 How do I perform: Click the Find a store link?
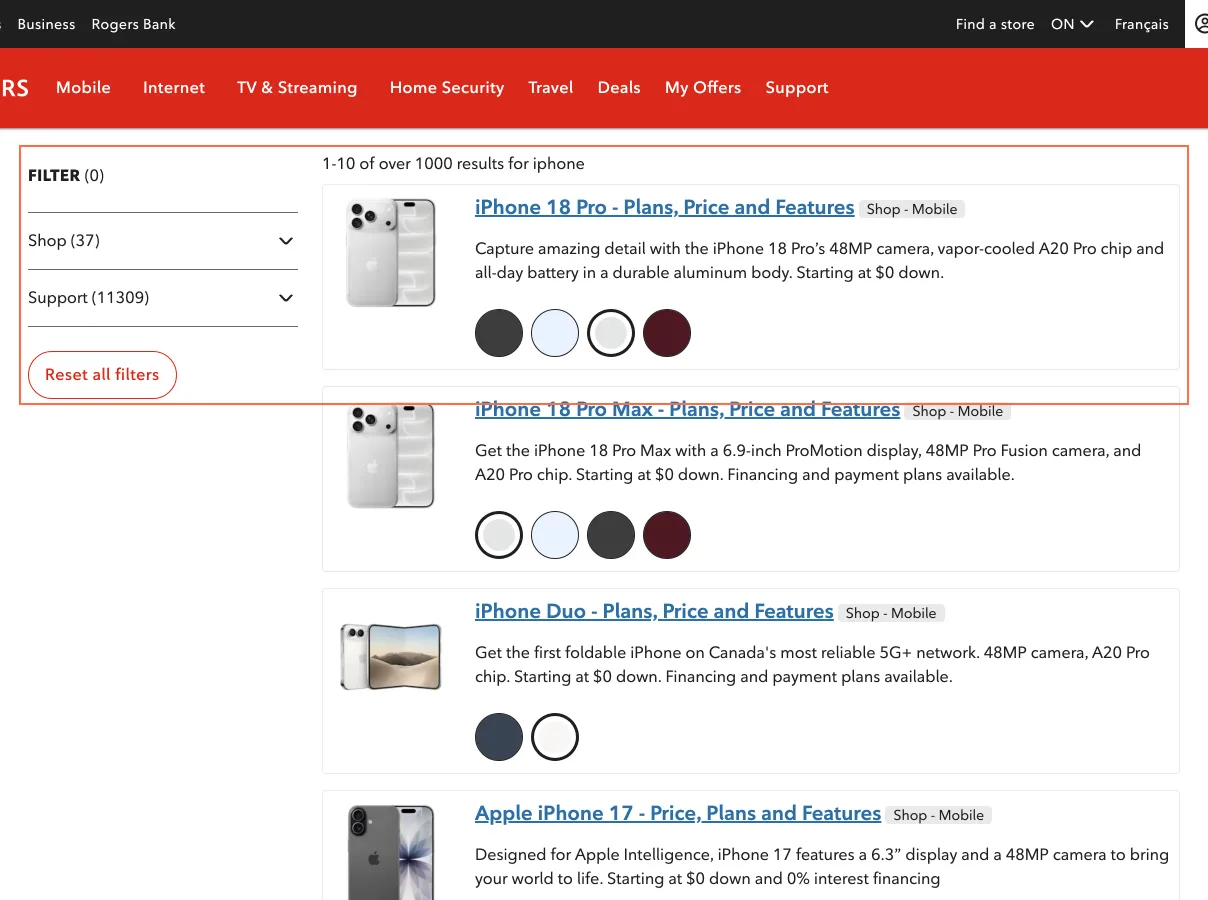995,24
